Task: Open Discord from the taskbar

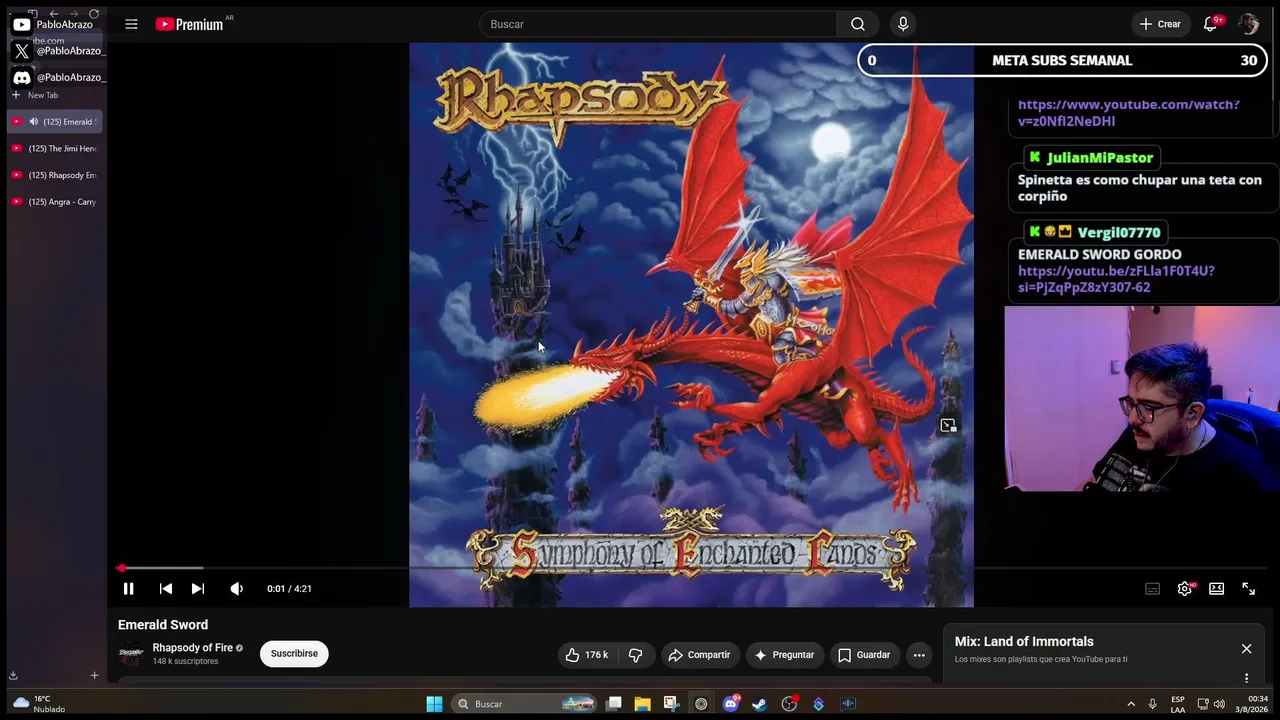Action: [731, 704]
